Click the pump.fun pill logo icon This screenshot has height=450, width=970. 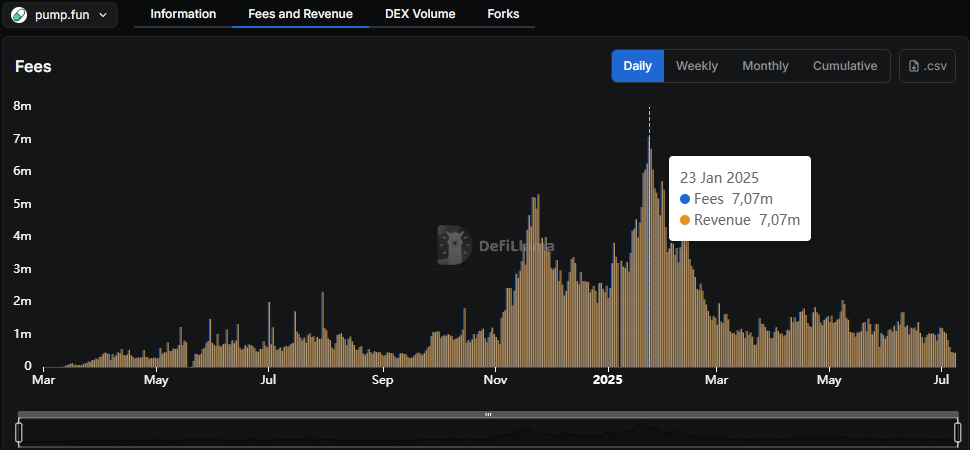[20, 15]
